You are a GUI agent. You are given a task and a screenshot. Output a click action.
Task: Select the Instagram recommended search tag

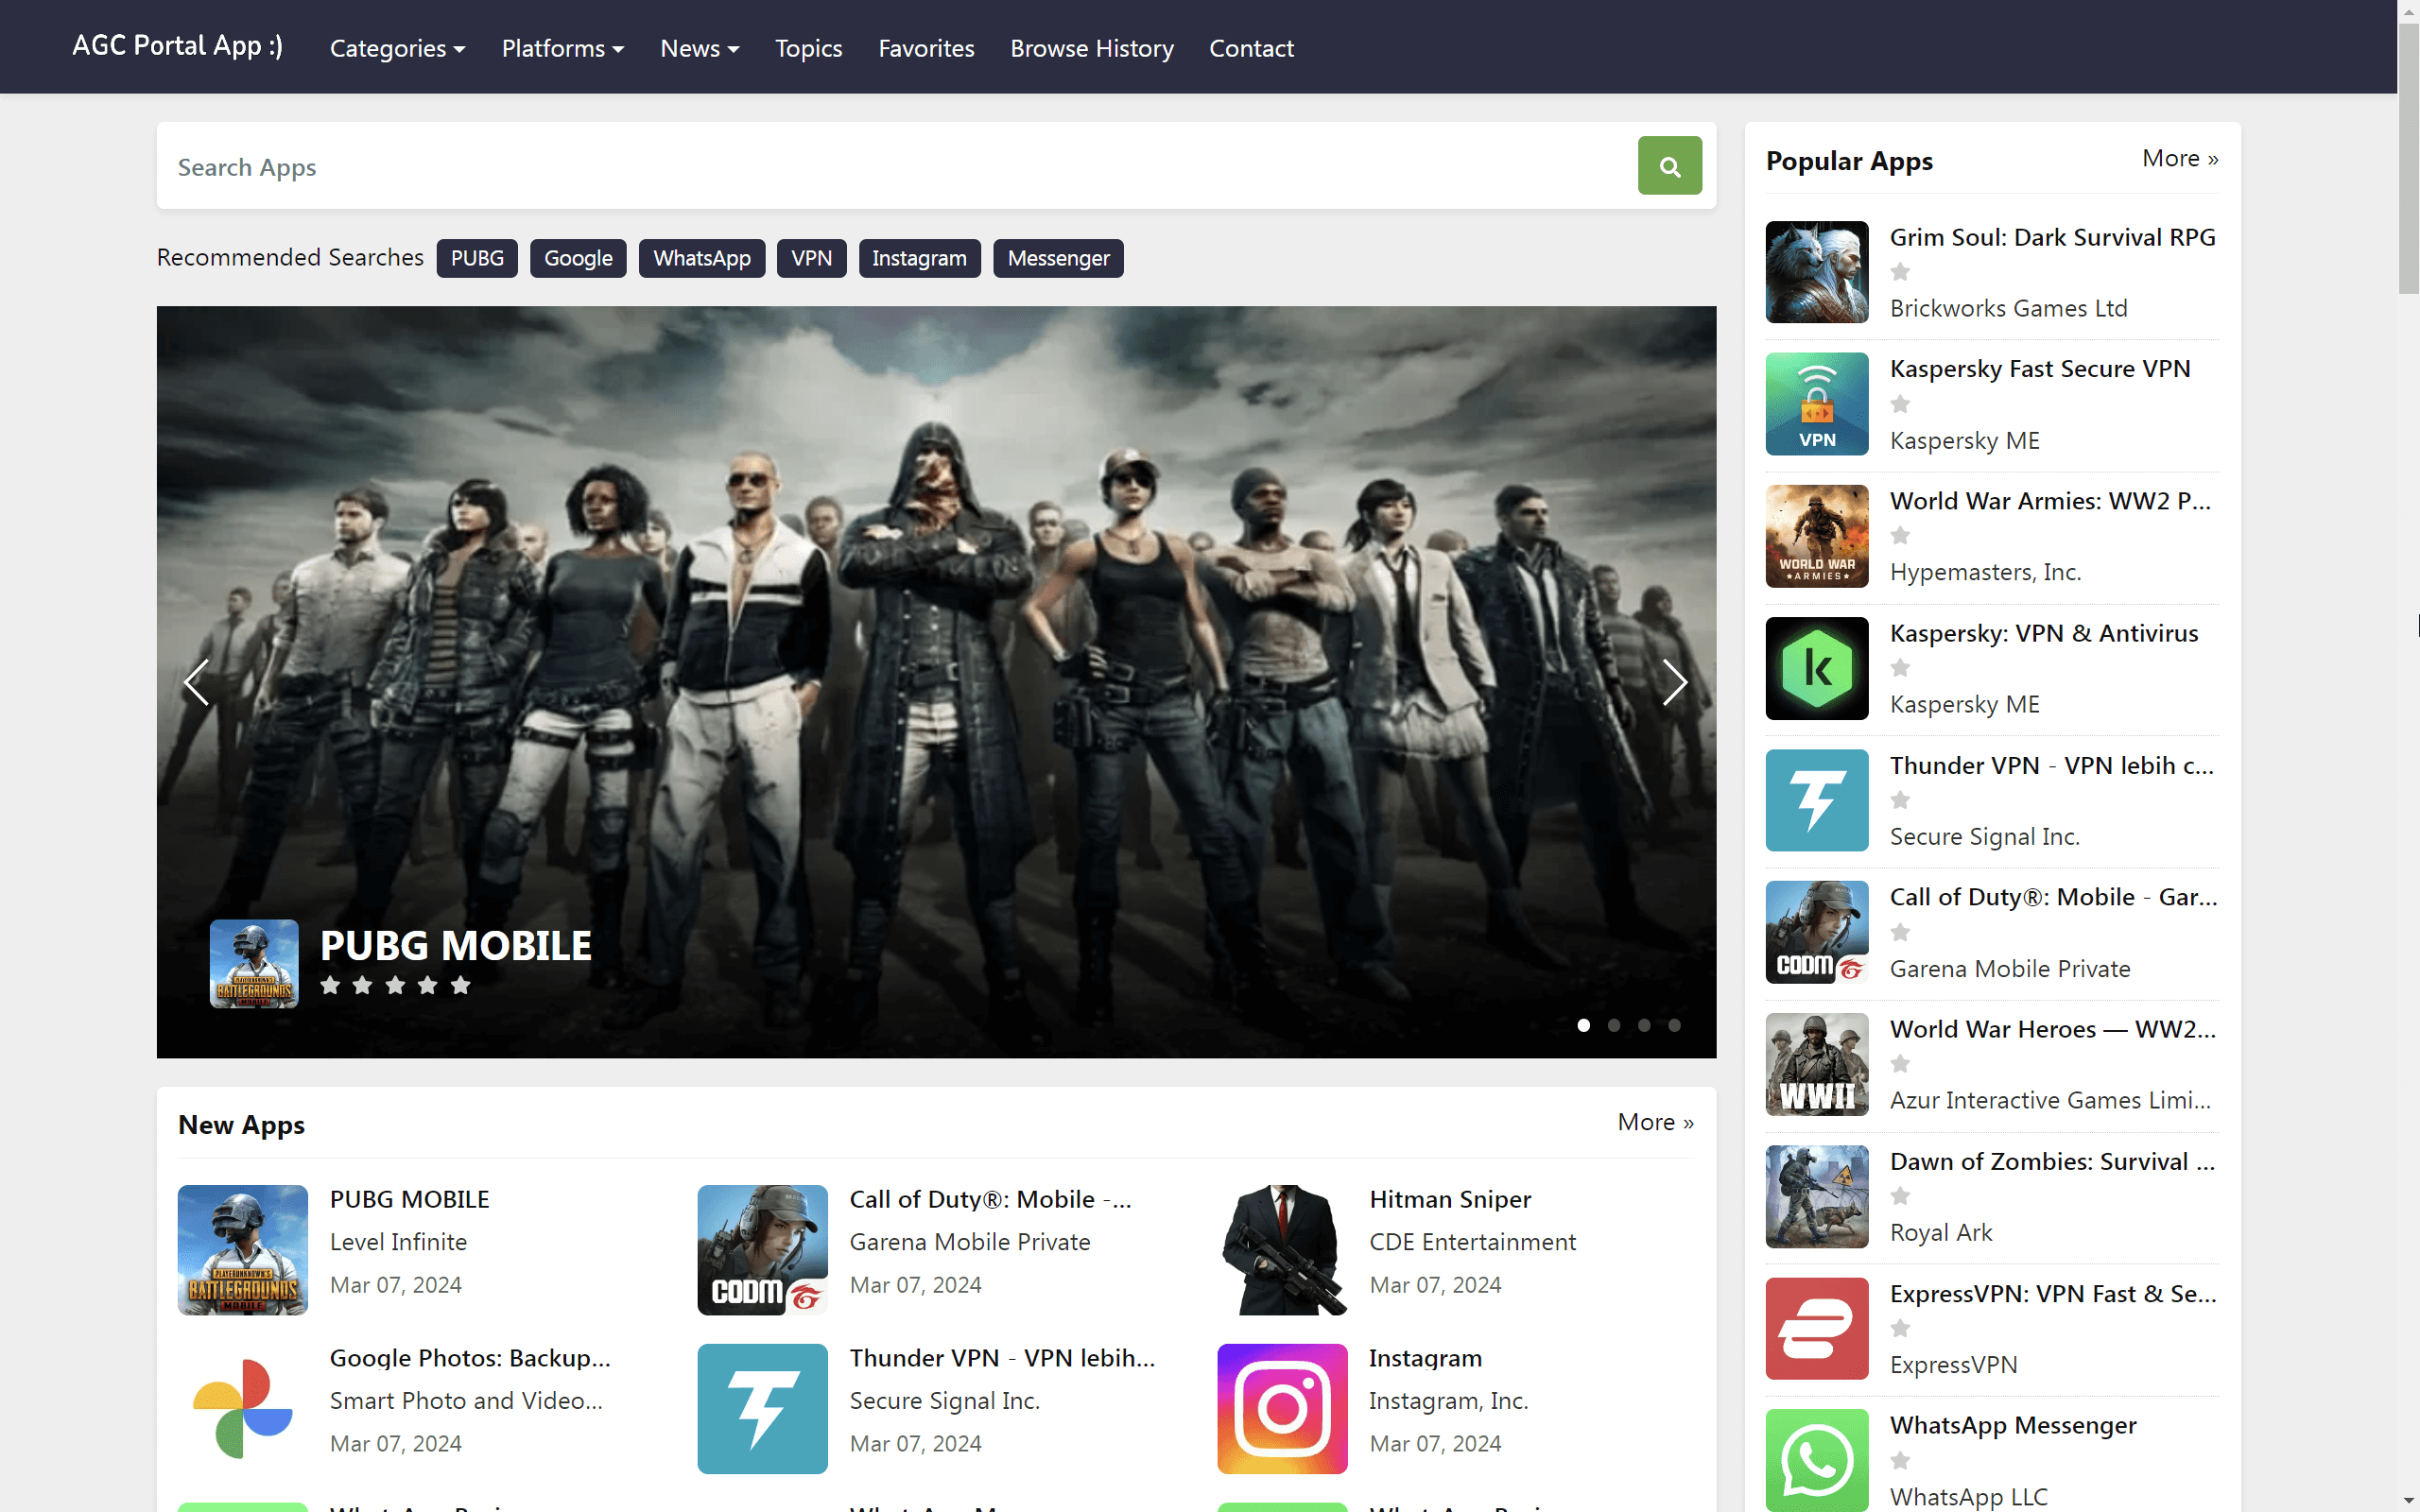pyautogui.click(x=919, y=258)
